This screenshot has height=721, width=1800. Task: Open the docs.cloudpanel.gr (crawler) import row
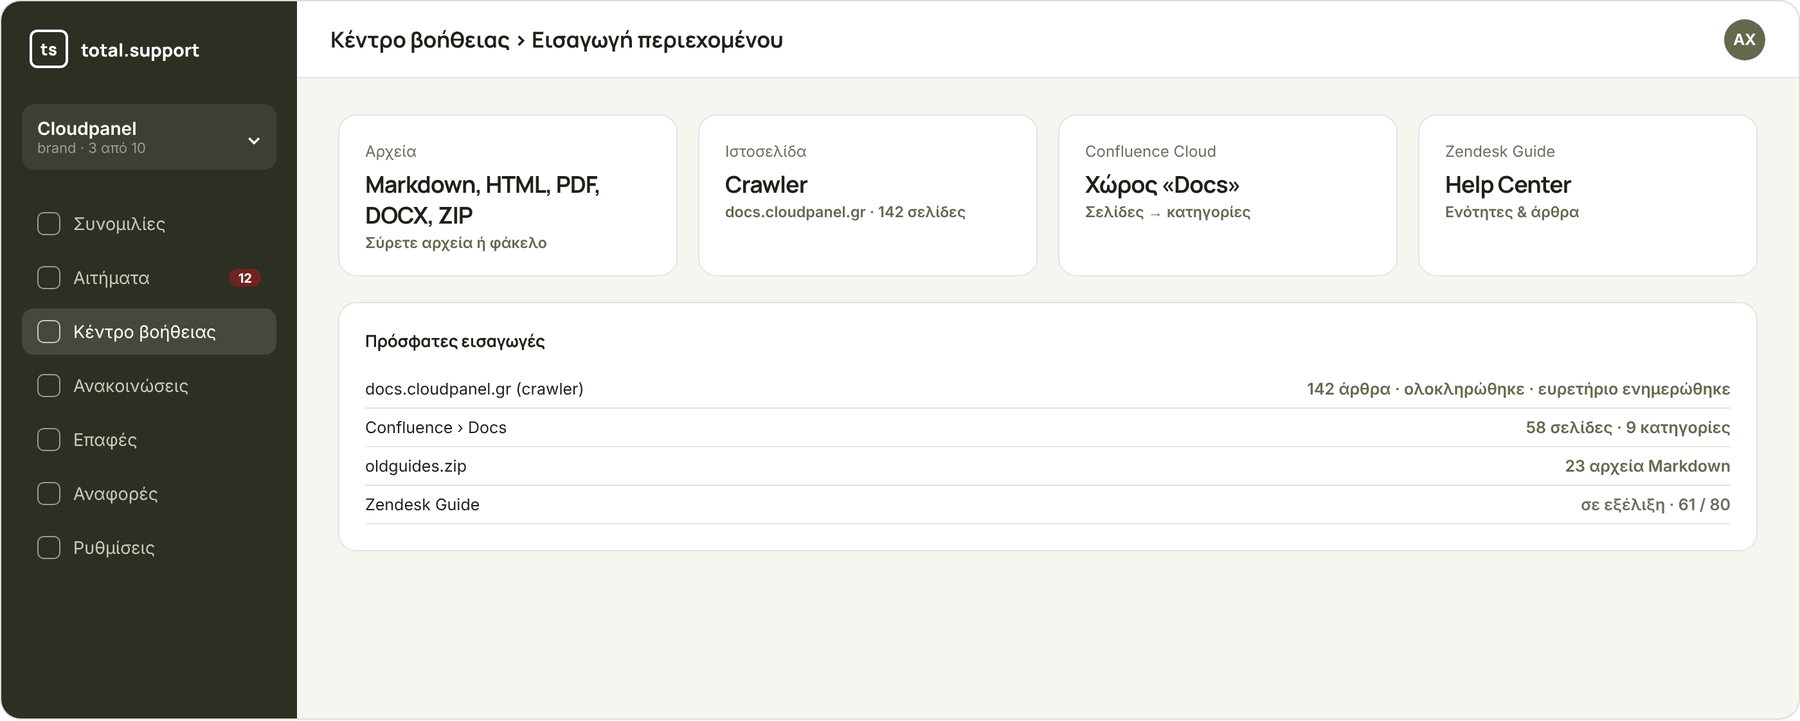(1047, 389)
